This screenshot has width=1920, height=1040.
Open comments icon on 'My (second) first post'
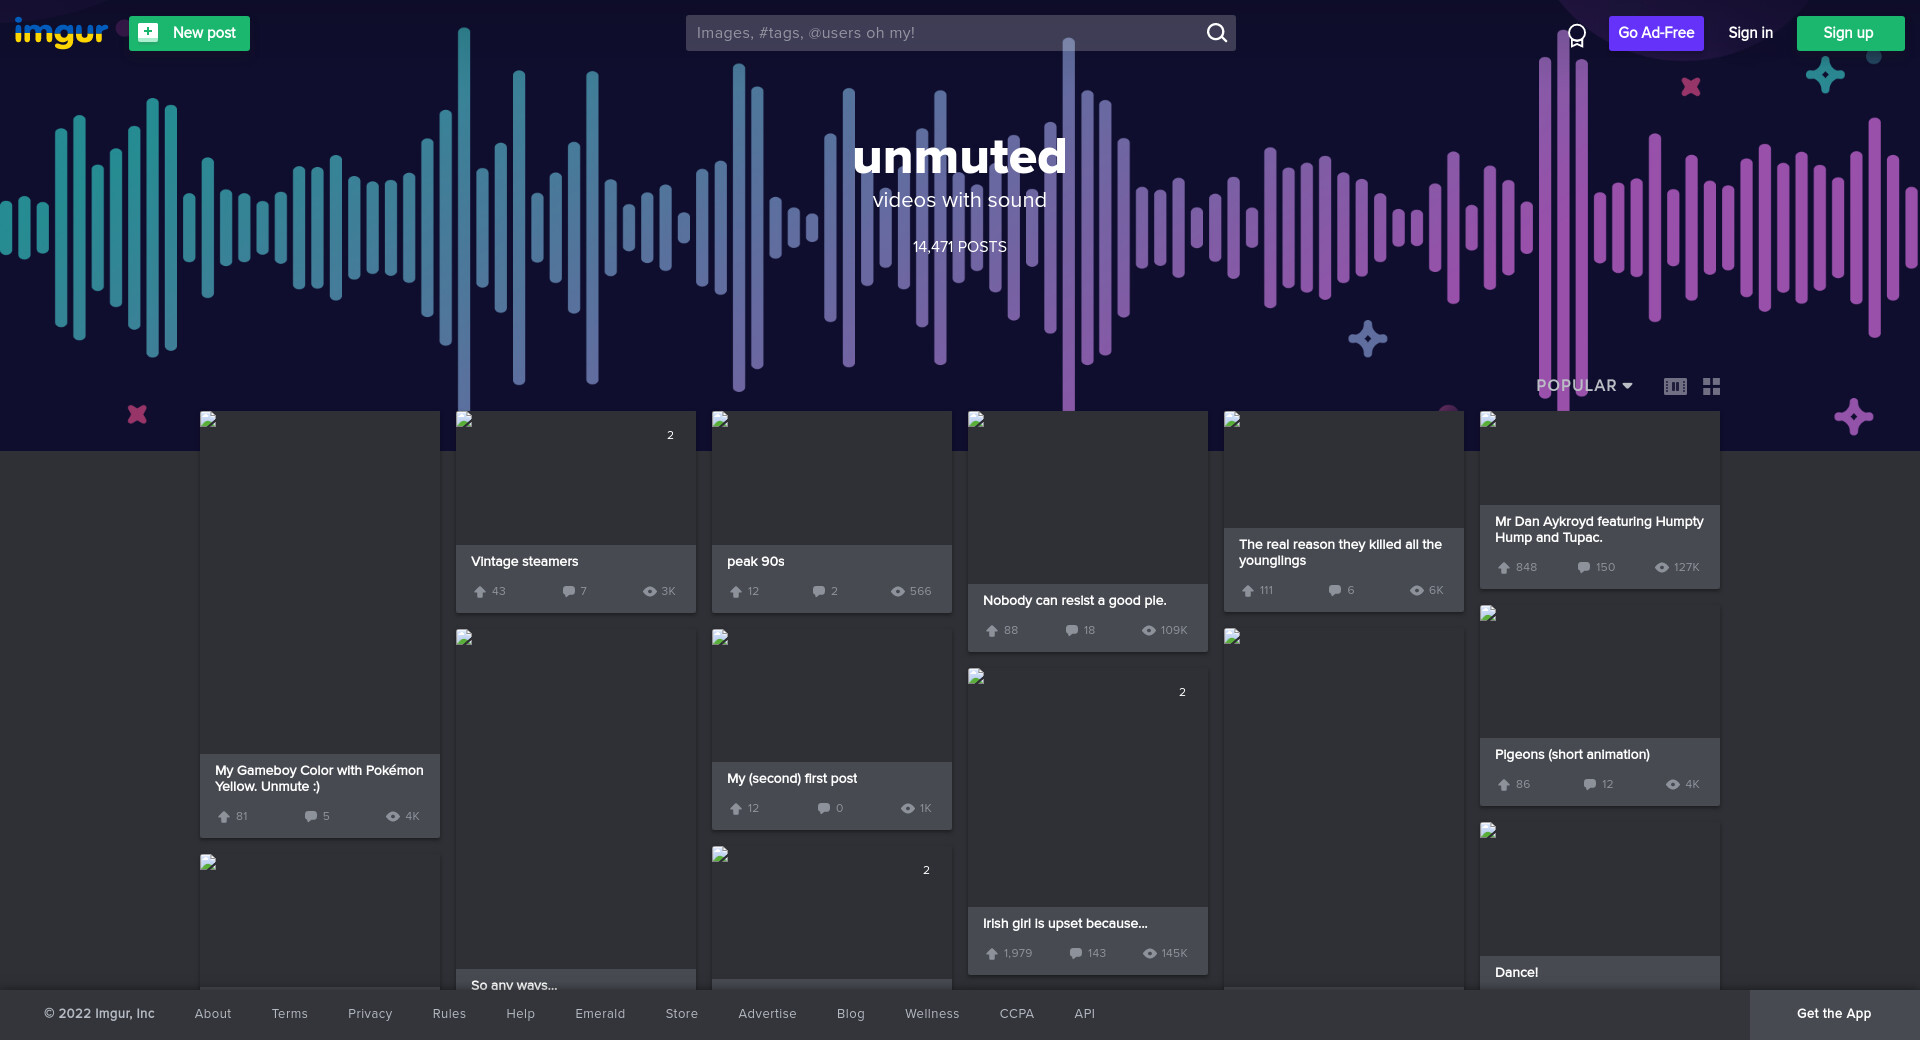tap(824, 808)
